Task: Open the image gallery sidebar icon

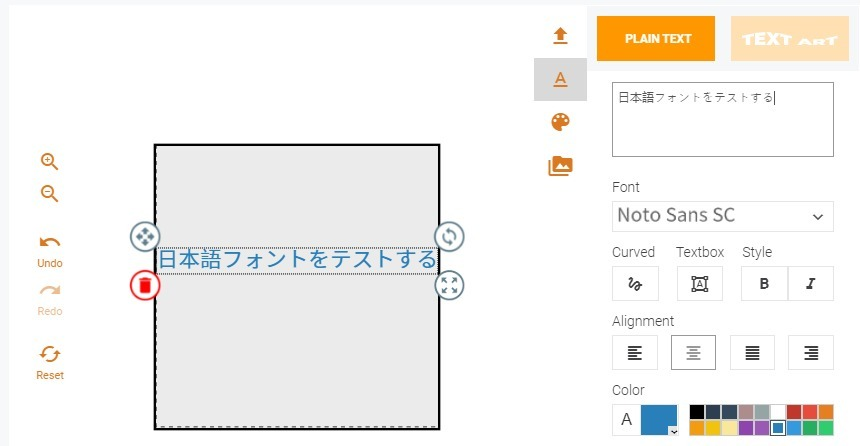Action: click(560, 166)
